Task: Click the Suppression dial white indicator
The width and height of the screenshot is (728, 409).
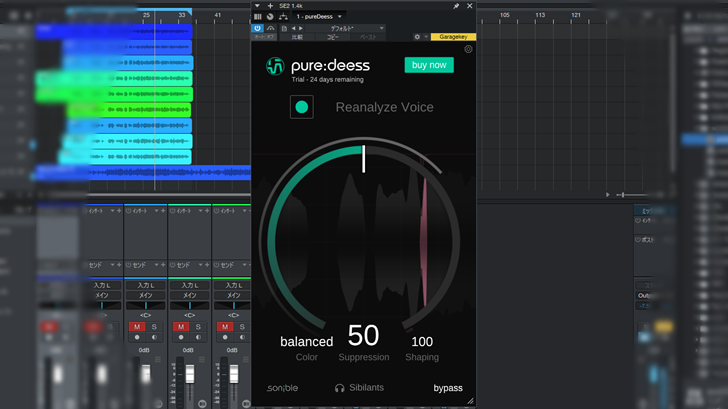Action: (364, 159)
